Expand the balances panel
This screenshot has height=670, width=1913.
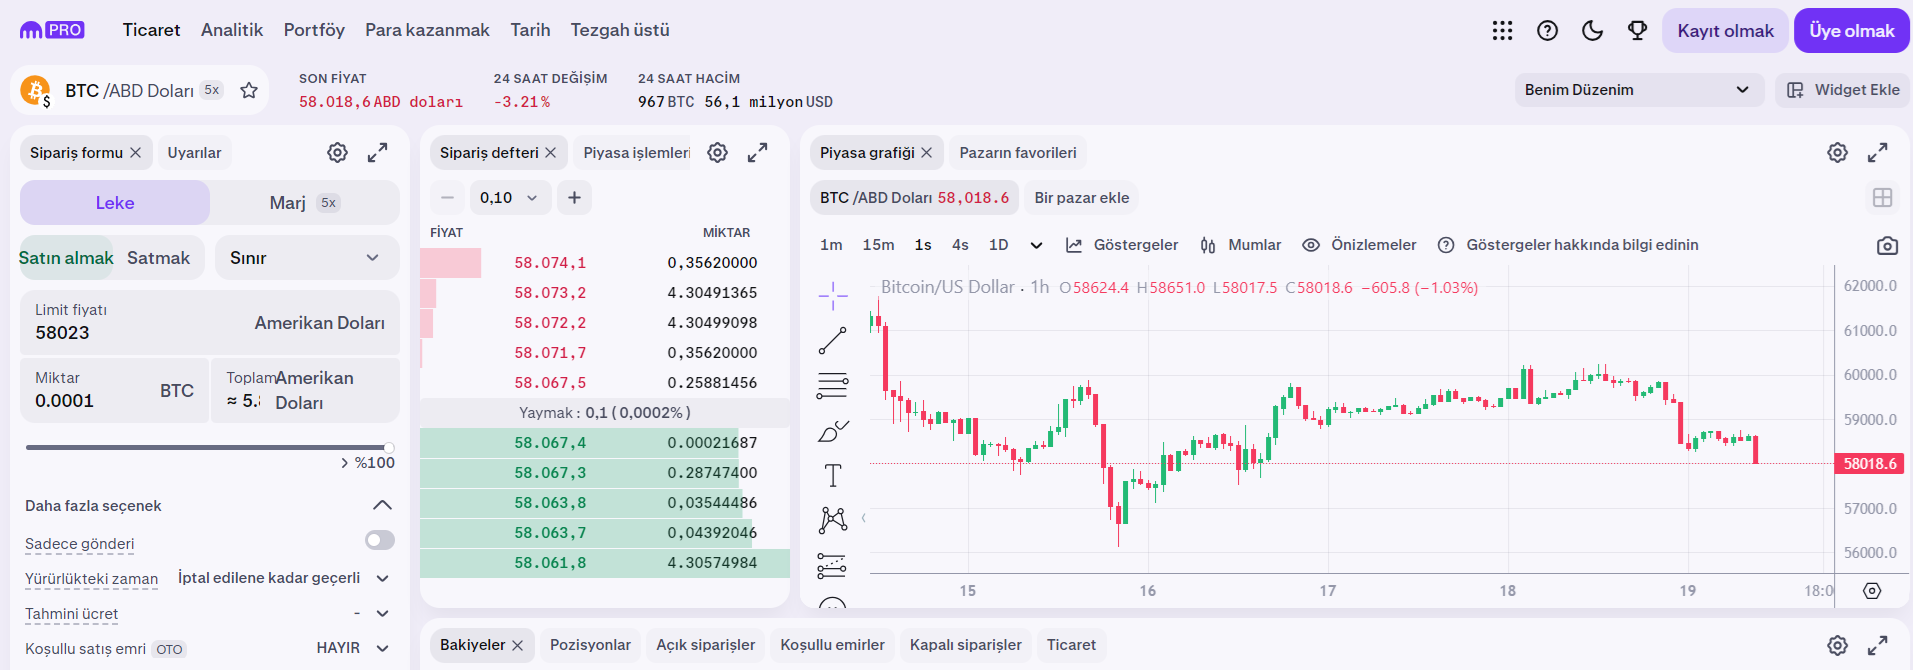click(1877, 646)
